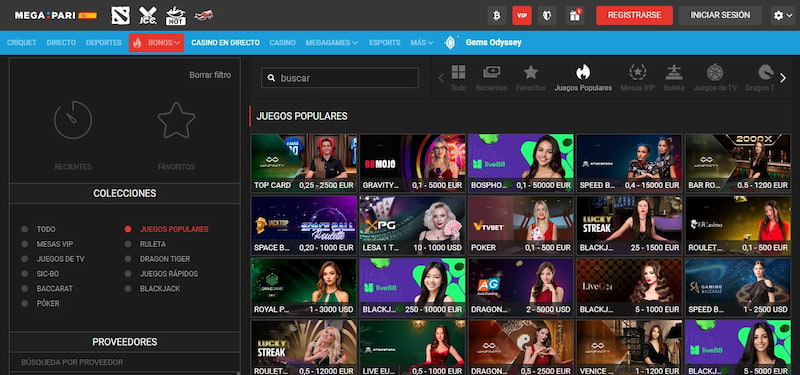Open the red race car icon
Viewport: 800px width, 375px height.
click(204, 15)
